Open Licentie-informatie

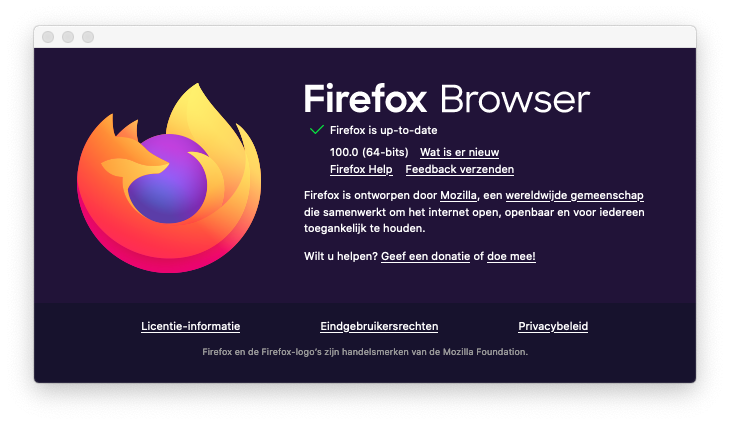(x=190, y=326)
